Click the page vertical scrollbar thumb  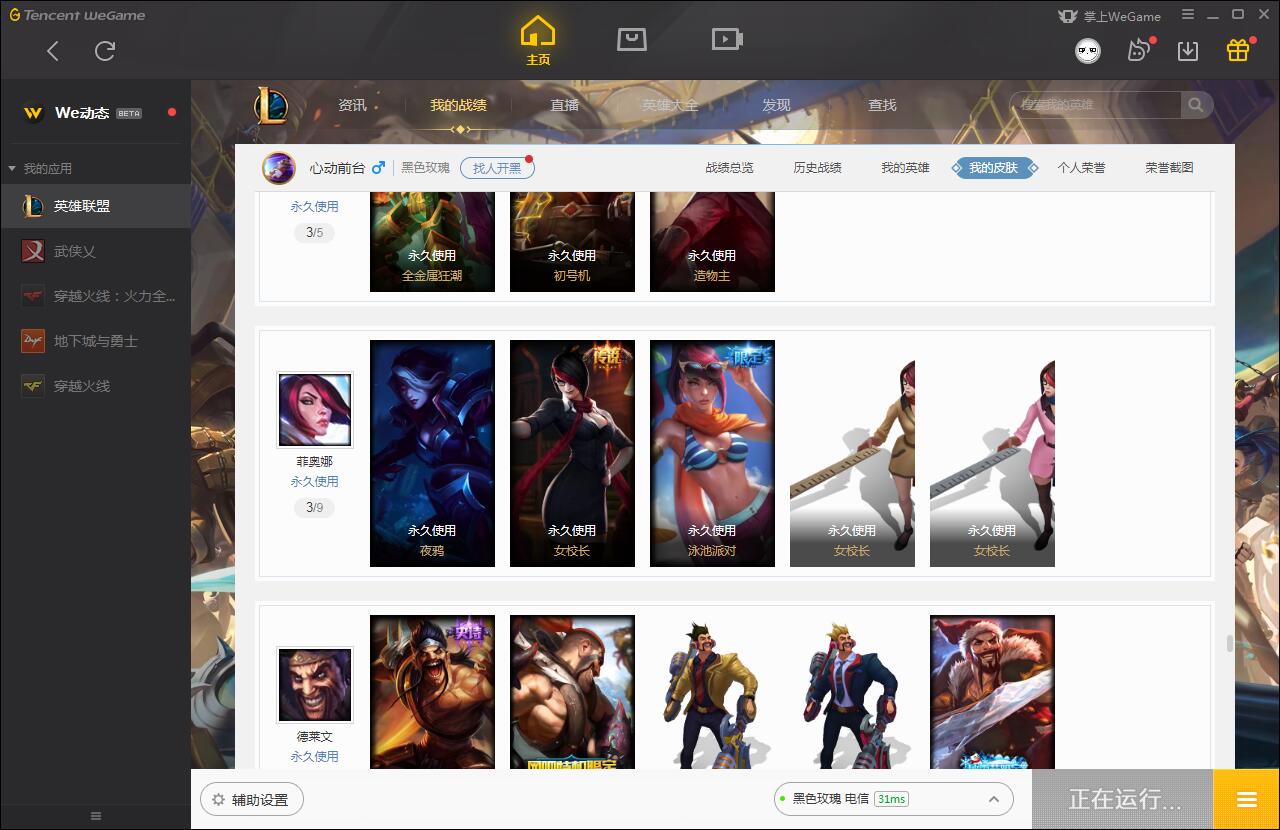(1228, 643)
